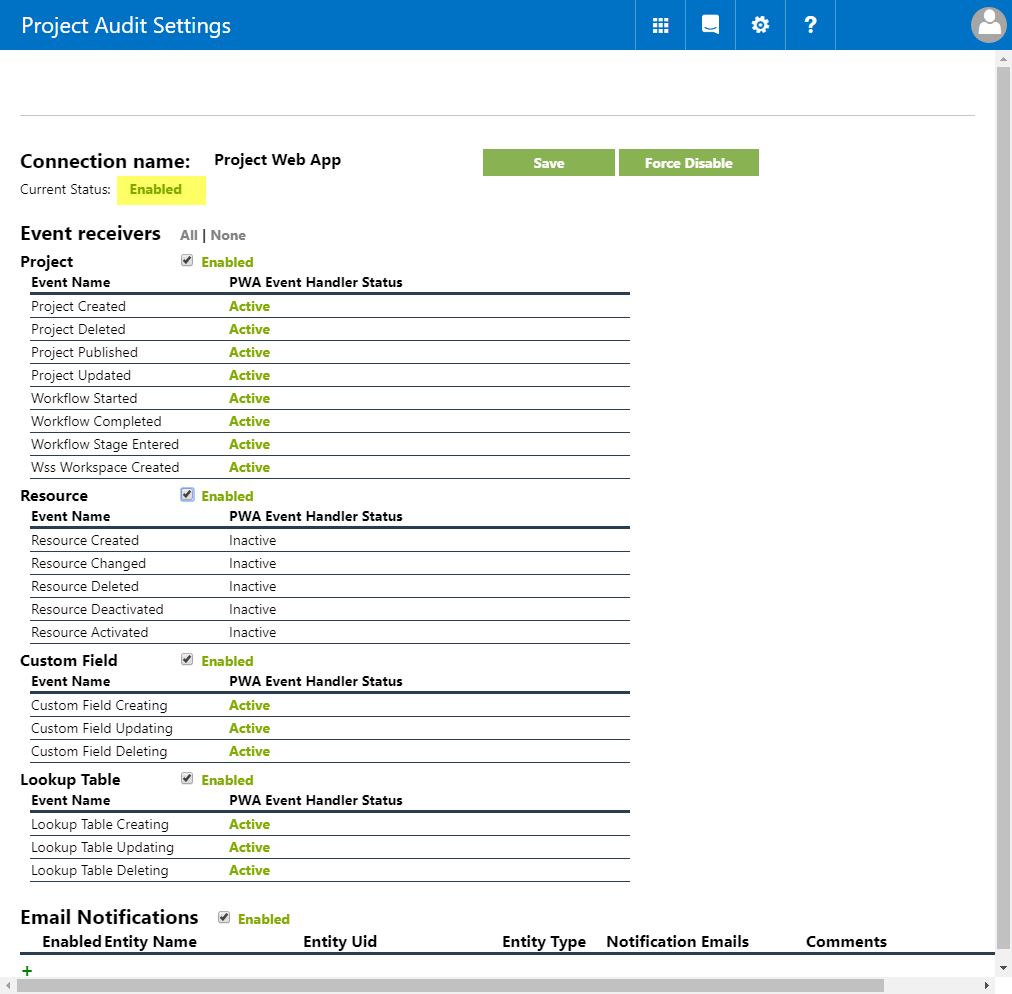Toggle the Lookup Table event receivers checkbox

click(x=187, y=779)
